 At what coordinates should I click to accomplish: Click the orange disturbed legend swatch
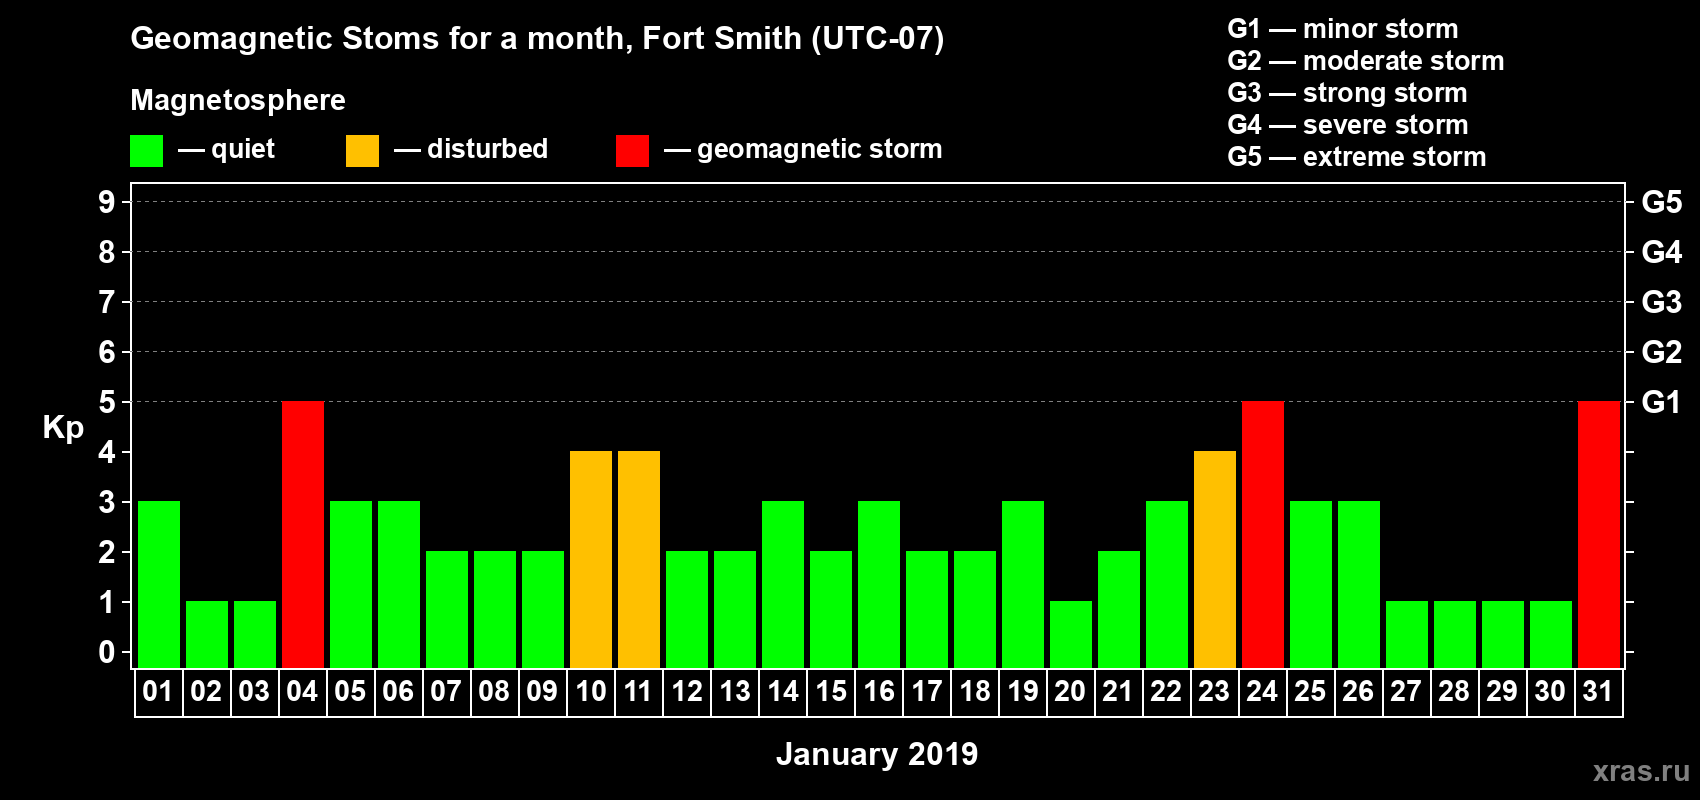click(362, 151)
